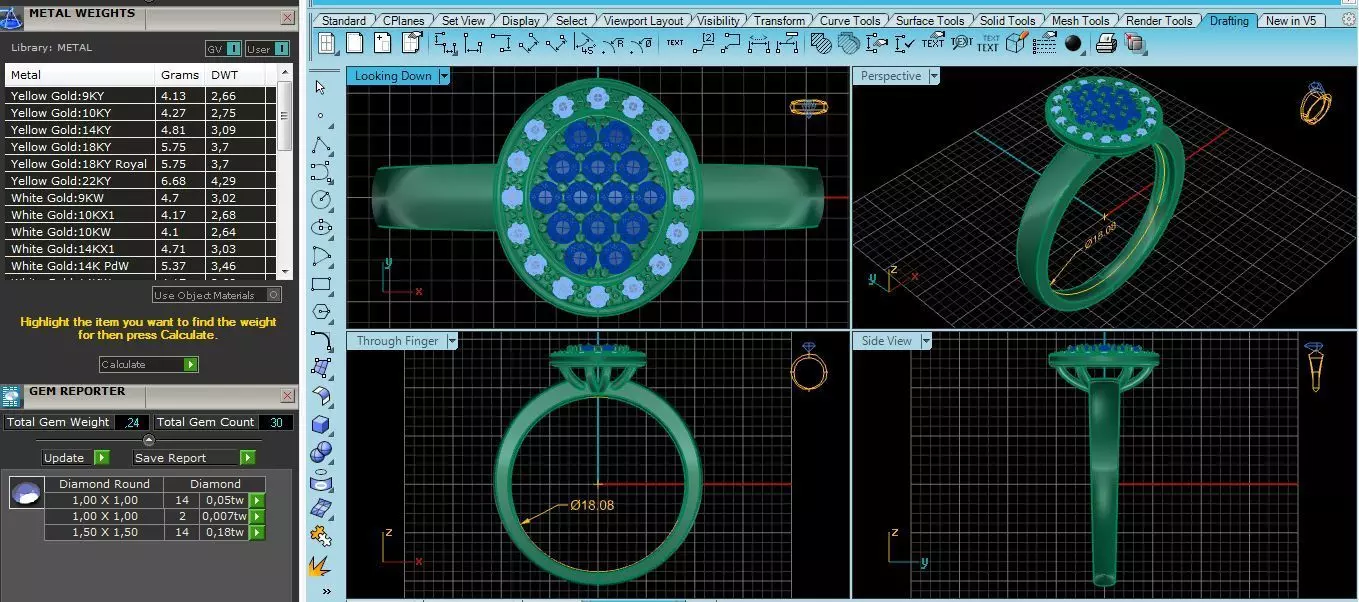Image resolution: width=1359 pixels, height=602 pixels.
Task: Click the Gem Reporter panel icon
Action: 13,397
